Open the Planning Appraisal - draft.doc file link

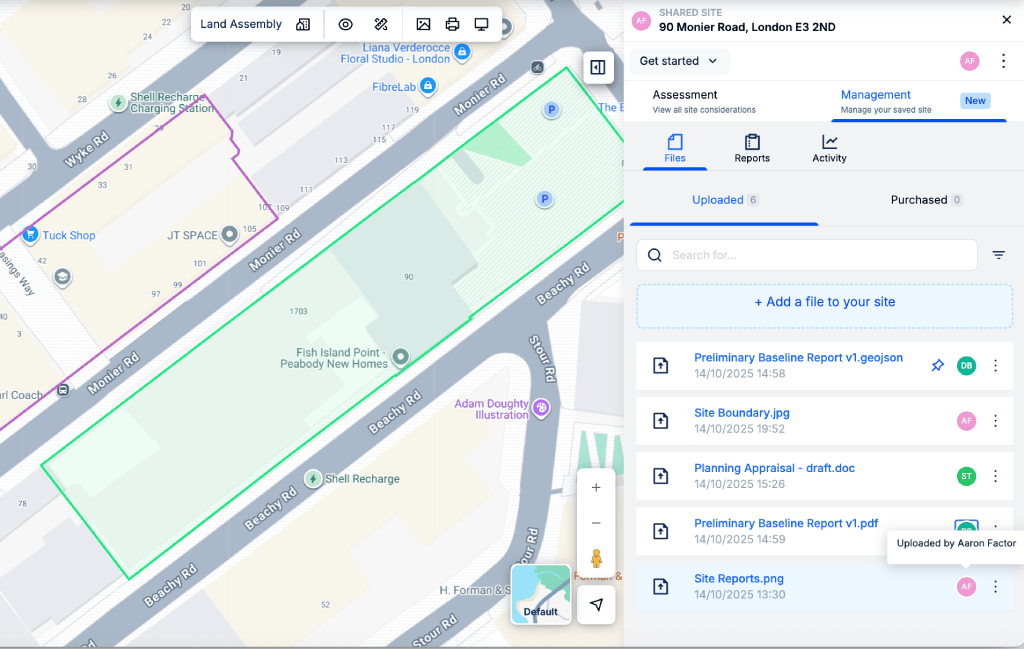[x=774, y=468]
